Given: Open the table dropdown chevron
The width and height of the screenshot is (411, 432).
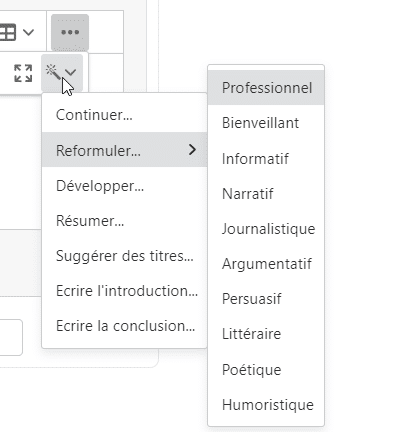Looking at the screenshot, I should pos(29,32).
